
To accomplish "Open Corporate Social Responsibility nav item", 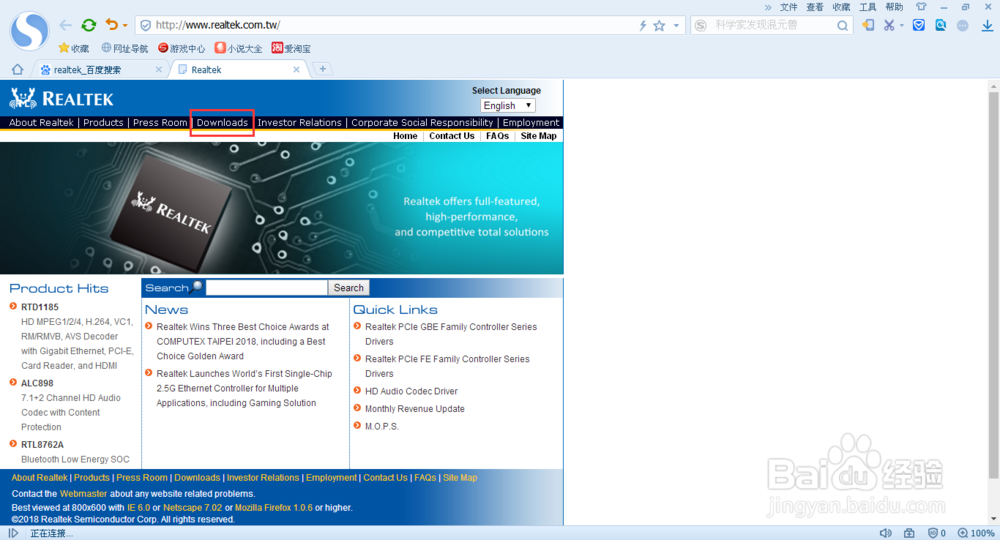I will point(422,122).
